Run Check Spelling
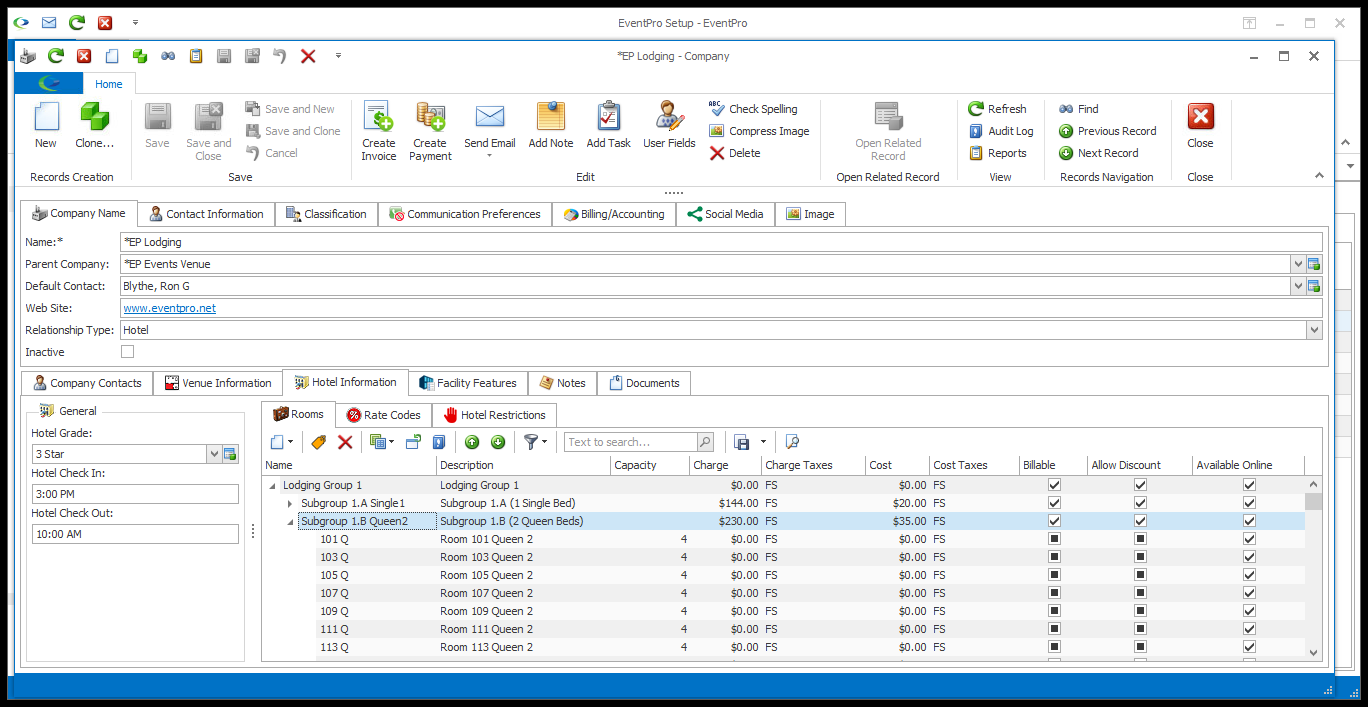The width and height of the screenshot is (1368, 707). (x=754, y=109)
